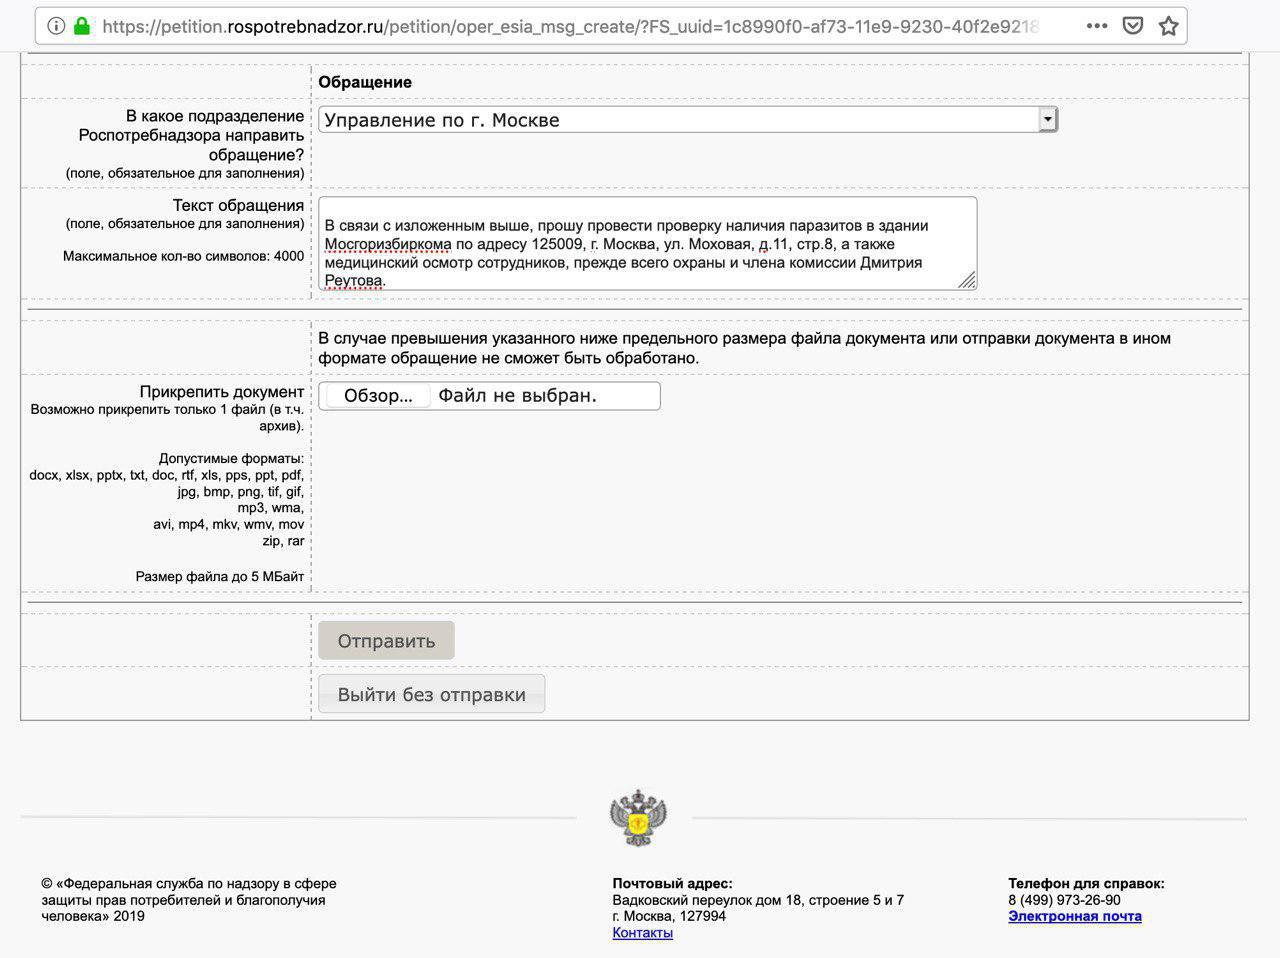Viewport: 1280px width, 958px height.
Task: Open the 'Контакты' link in footer
Action: [x=642, y=933]
